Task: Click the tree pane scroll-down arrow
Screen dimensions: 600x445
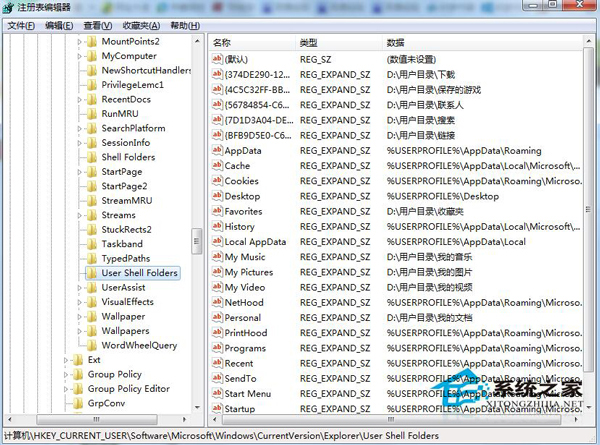Action: (197, 408)
